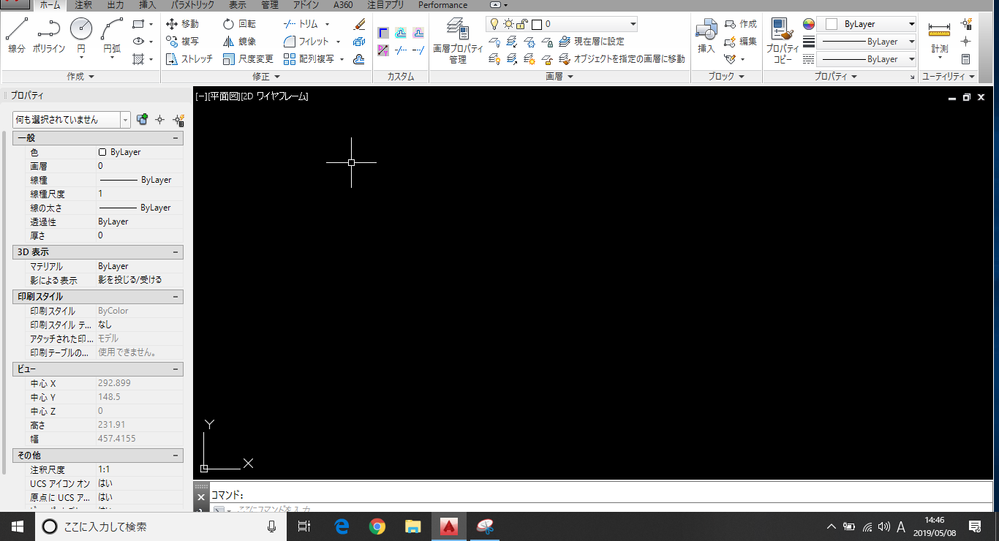The width and height of the screenshot is (999, 541).
Task: Click オブジェクトを指定の画層に移動 button
Action: point(622,59)
